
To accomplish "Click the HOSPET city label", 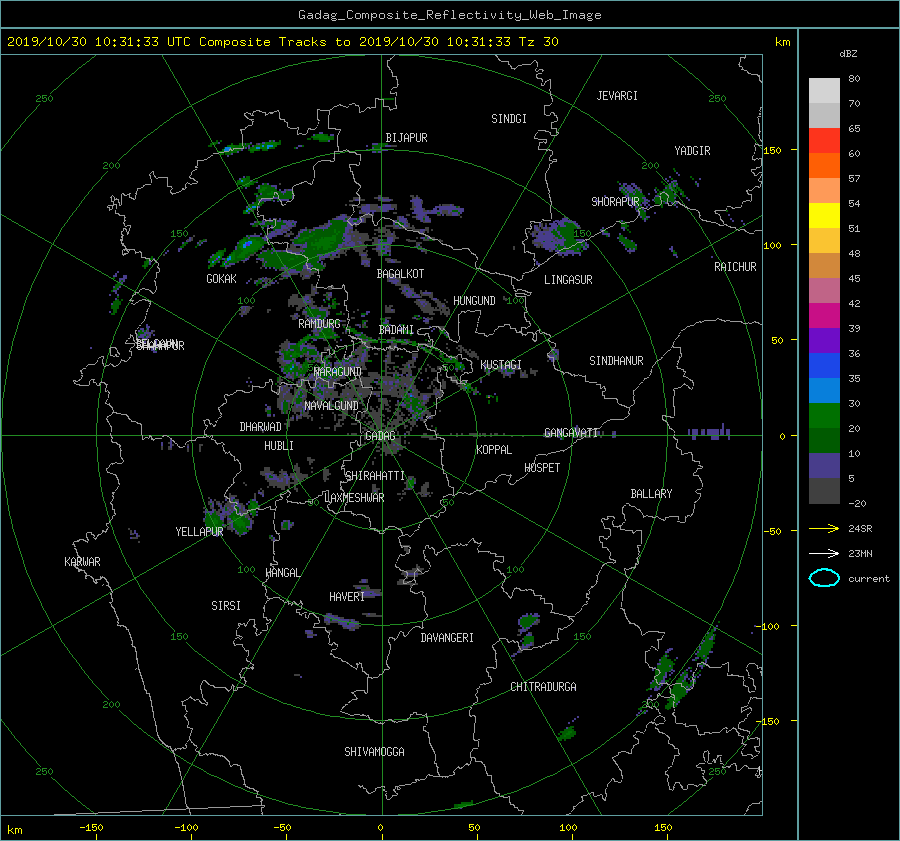I will tap(542, 468).
